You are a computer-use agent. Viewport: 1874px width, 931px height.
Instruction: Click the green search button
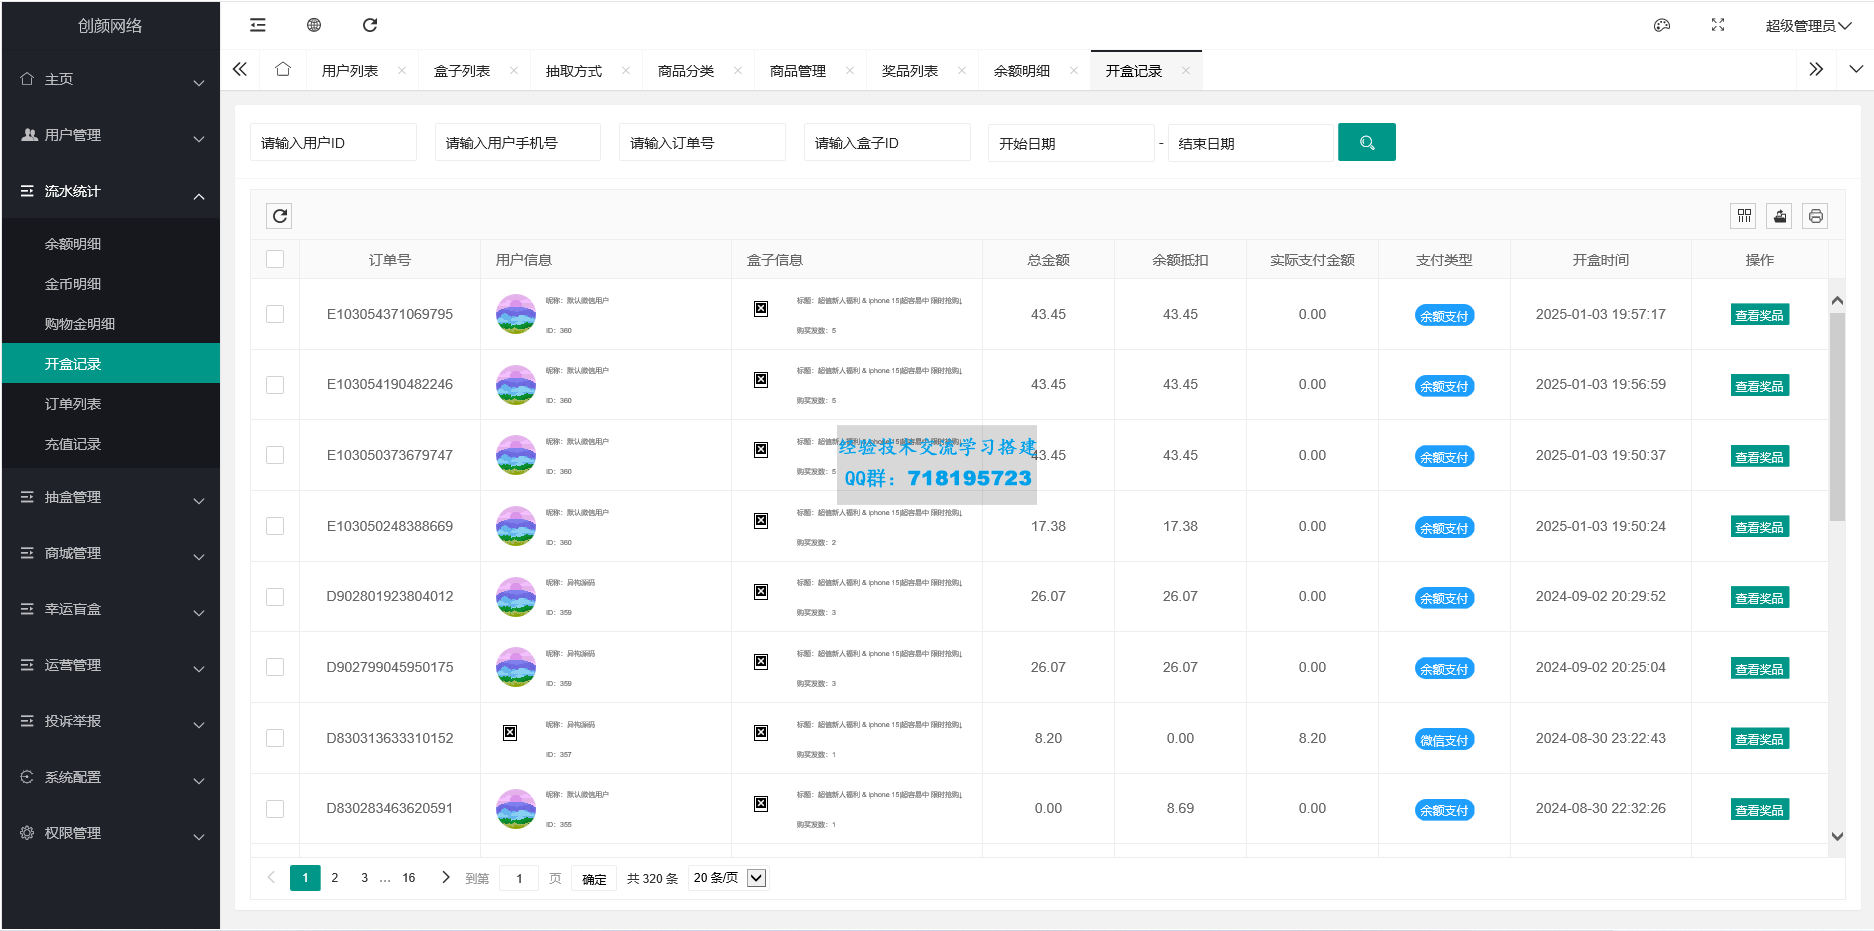coord(1366,143)
